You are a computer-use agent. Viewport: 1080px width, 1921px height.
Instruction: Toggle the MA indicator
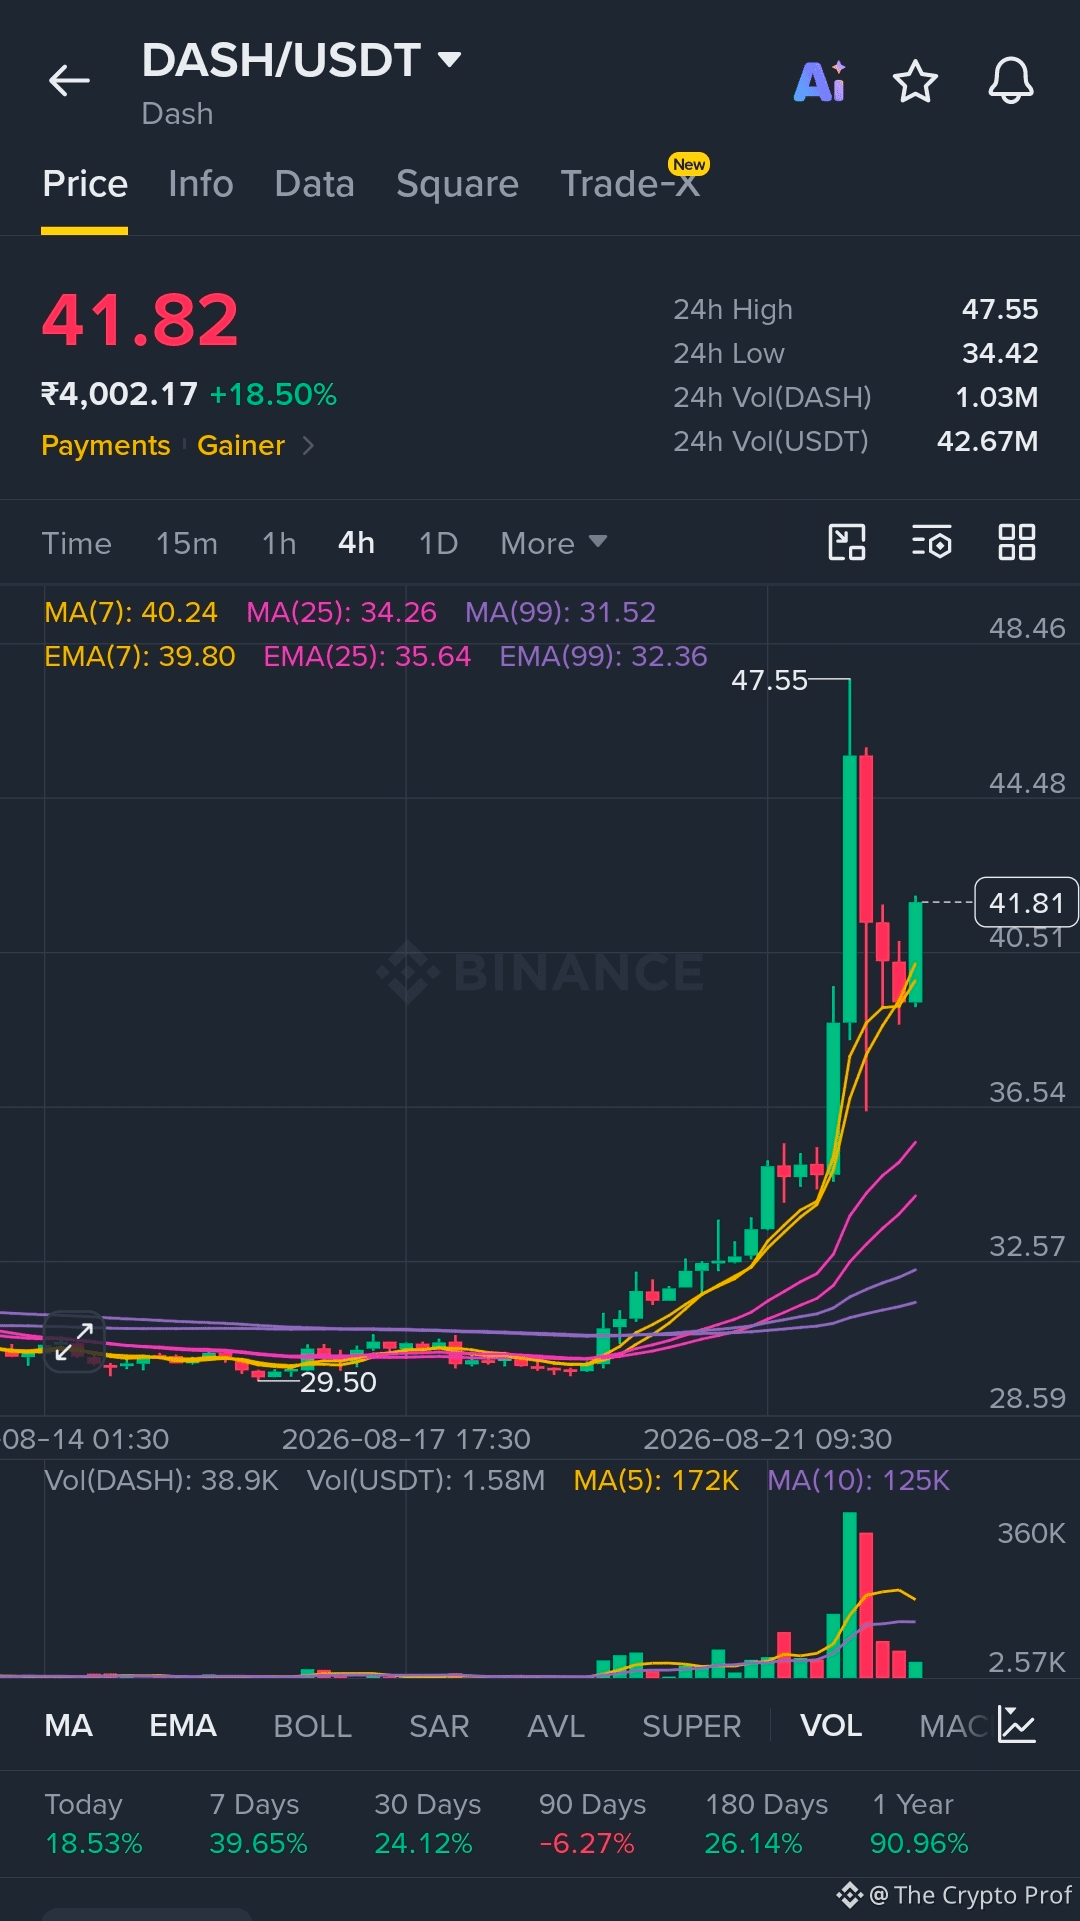tap(69, 1726)
